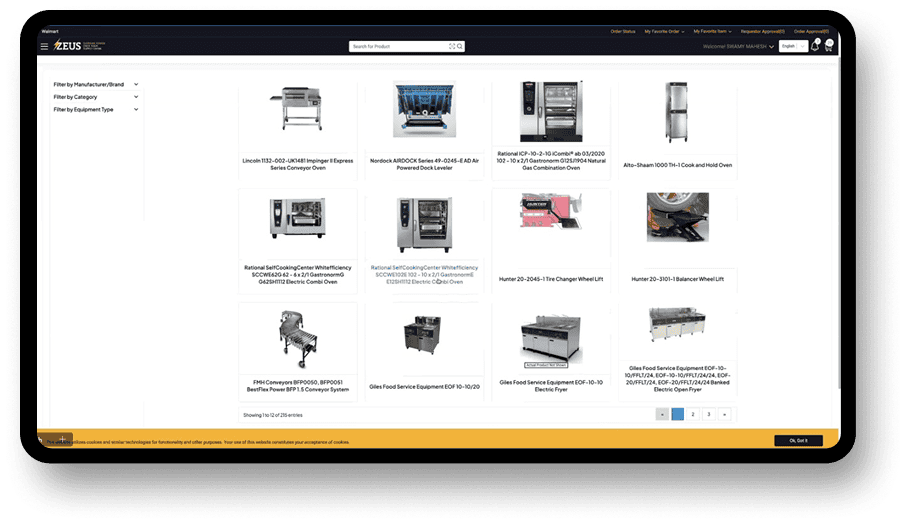The width and height of the screenshot is (906, 524).
Task: Open the FMH BestFlex Conveyor System image
Action: pos(298,339)
